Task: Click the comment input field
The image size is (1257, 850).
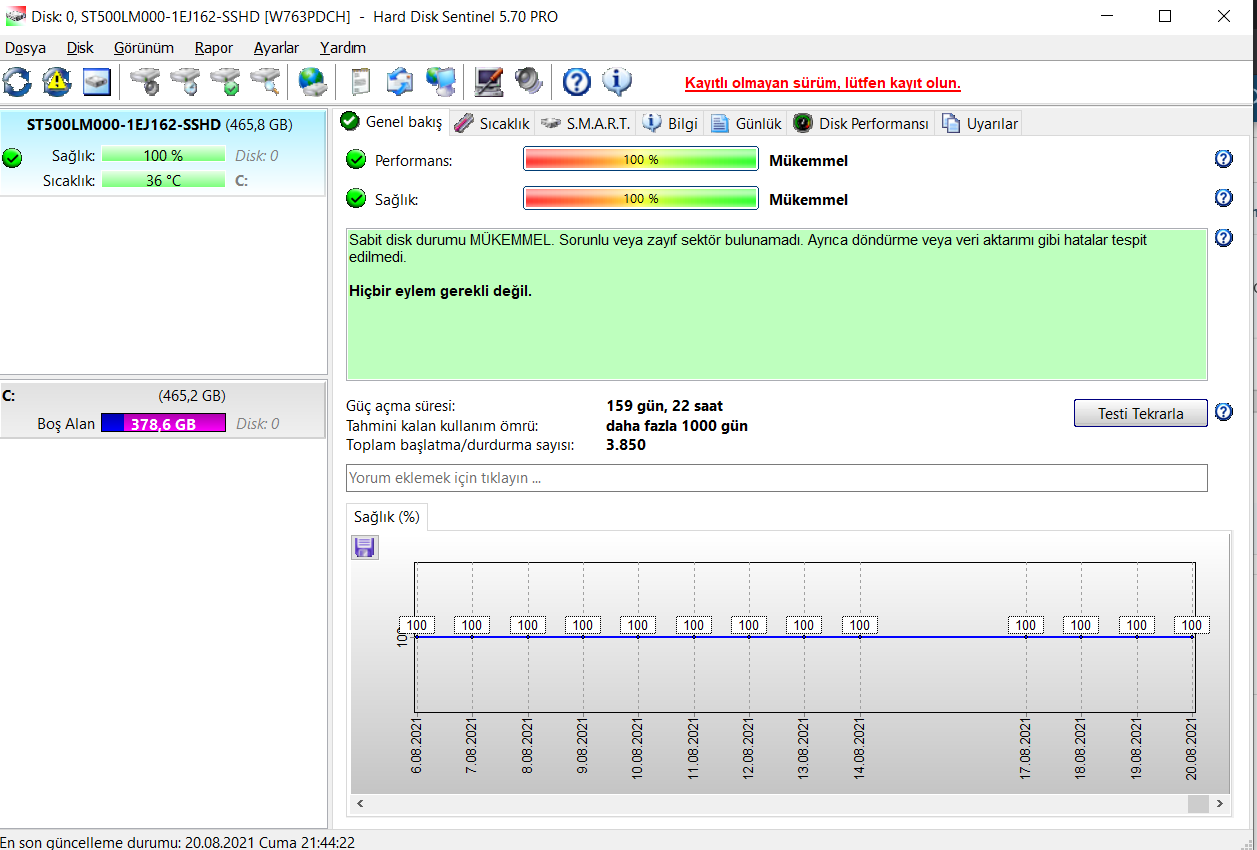Action: pos(777,478)
